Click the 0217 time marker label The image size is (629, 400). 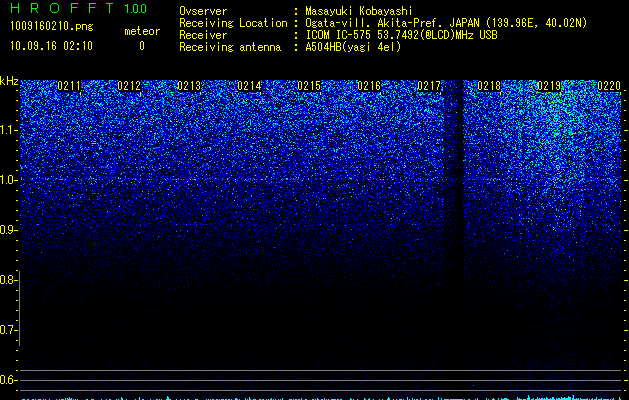429,86
